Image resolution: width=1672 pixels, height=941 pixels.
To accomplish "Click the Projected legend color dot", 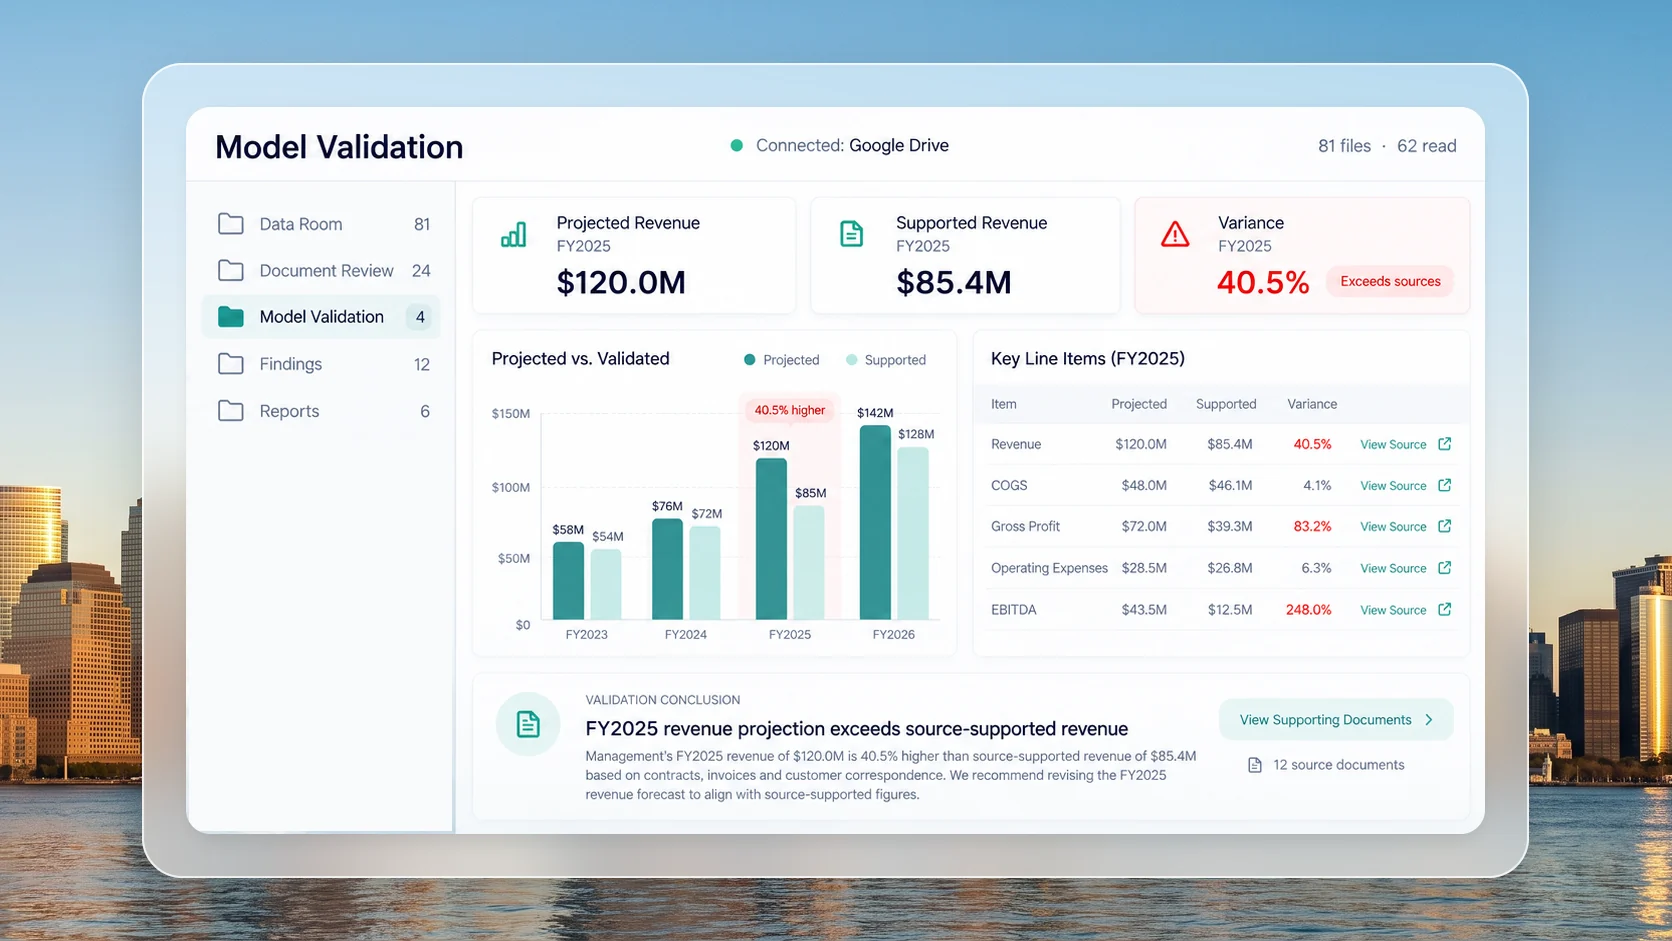I will pyautogui.click(x=750, y=360).
